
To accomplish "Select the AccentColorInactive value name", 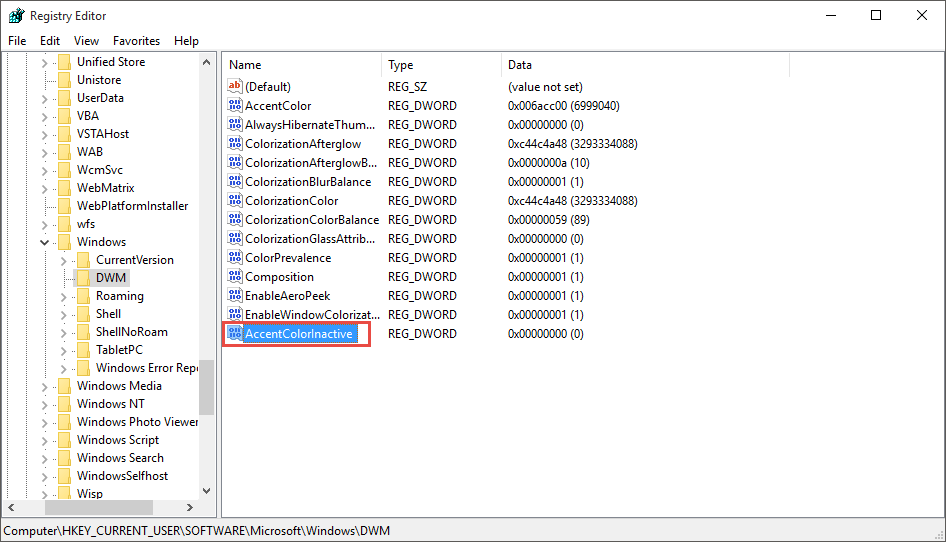I will click(x=299, y=334).
